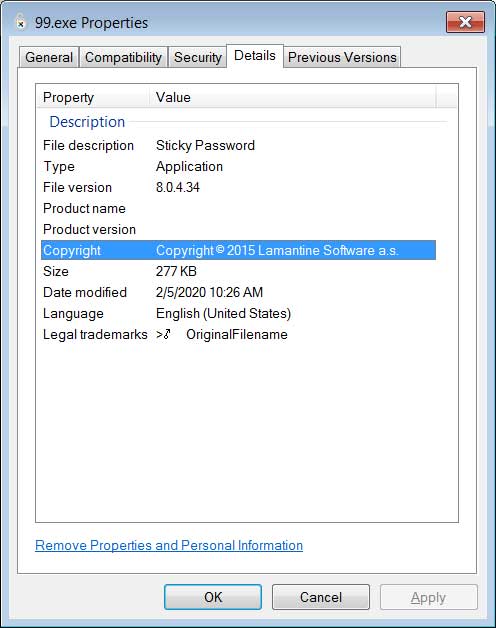Select the Date modified property label
The width and height of the screenshot is (496, 628).
[x=85, y=292]
